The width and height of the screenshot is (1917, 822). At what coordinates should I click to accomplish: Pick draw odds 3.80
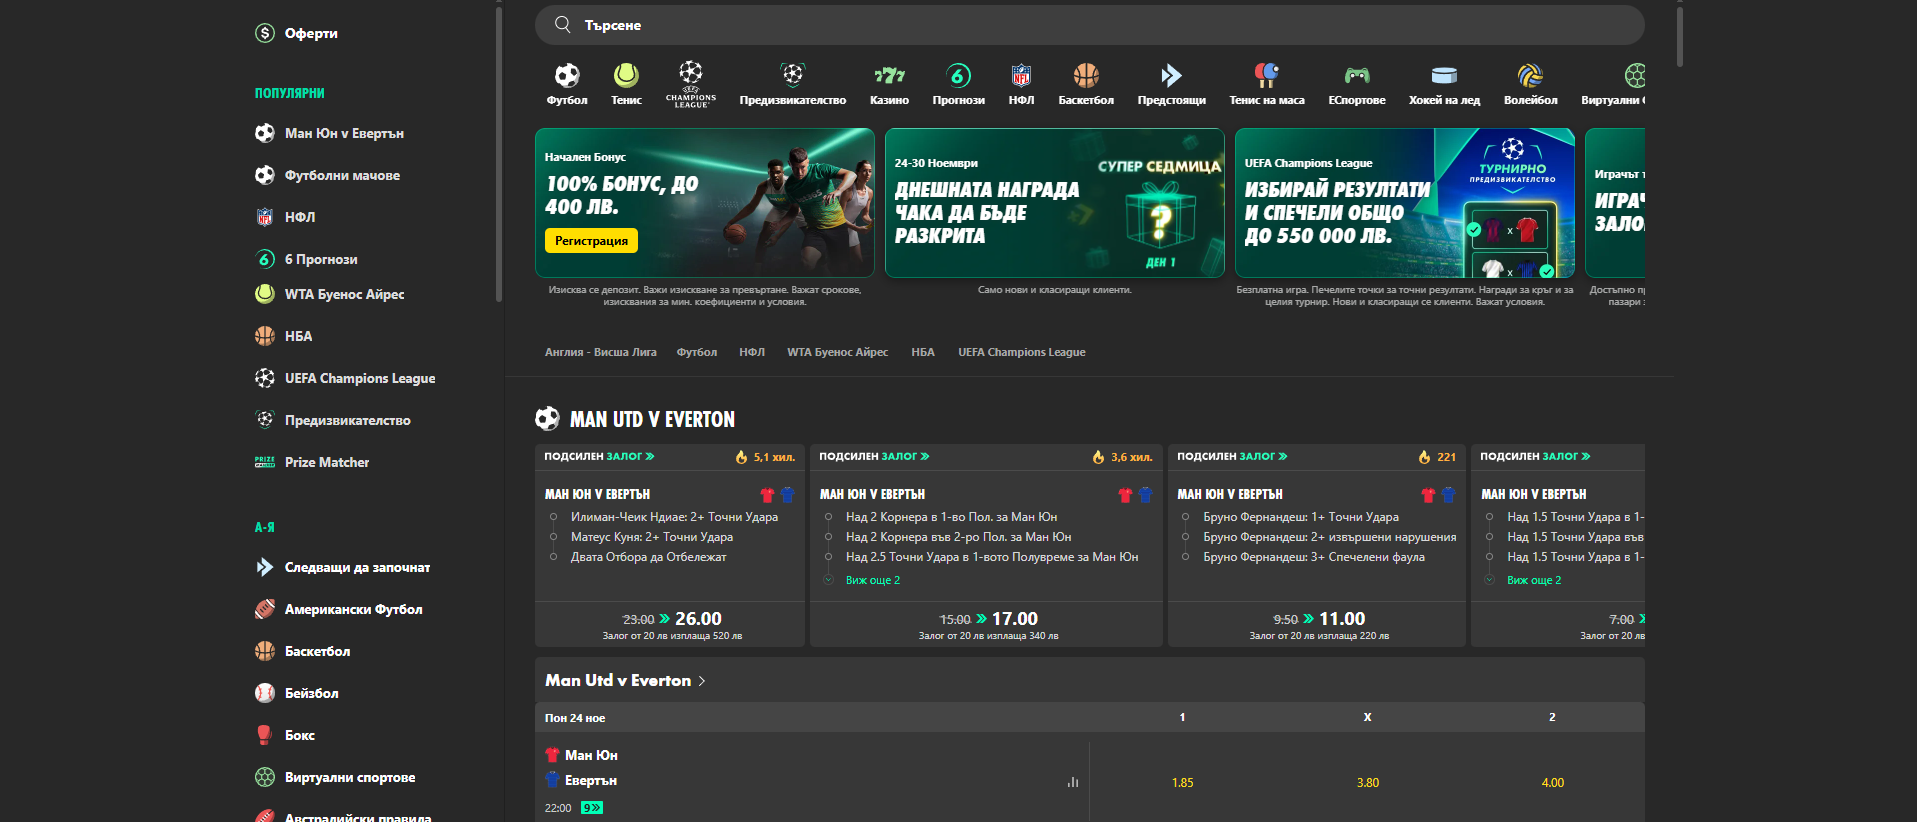(x=1367, y=783)
